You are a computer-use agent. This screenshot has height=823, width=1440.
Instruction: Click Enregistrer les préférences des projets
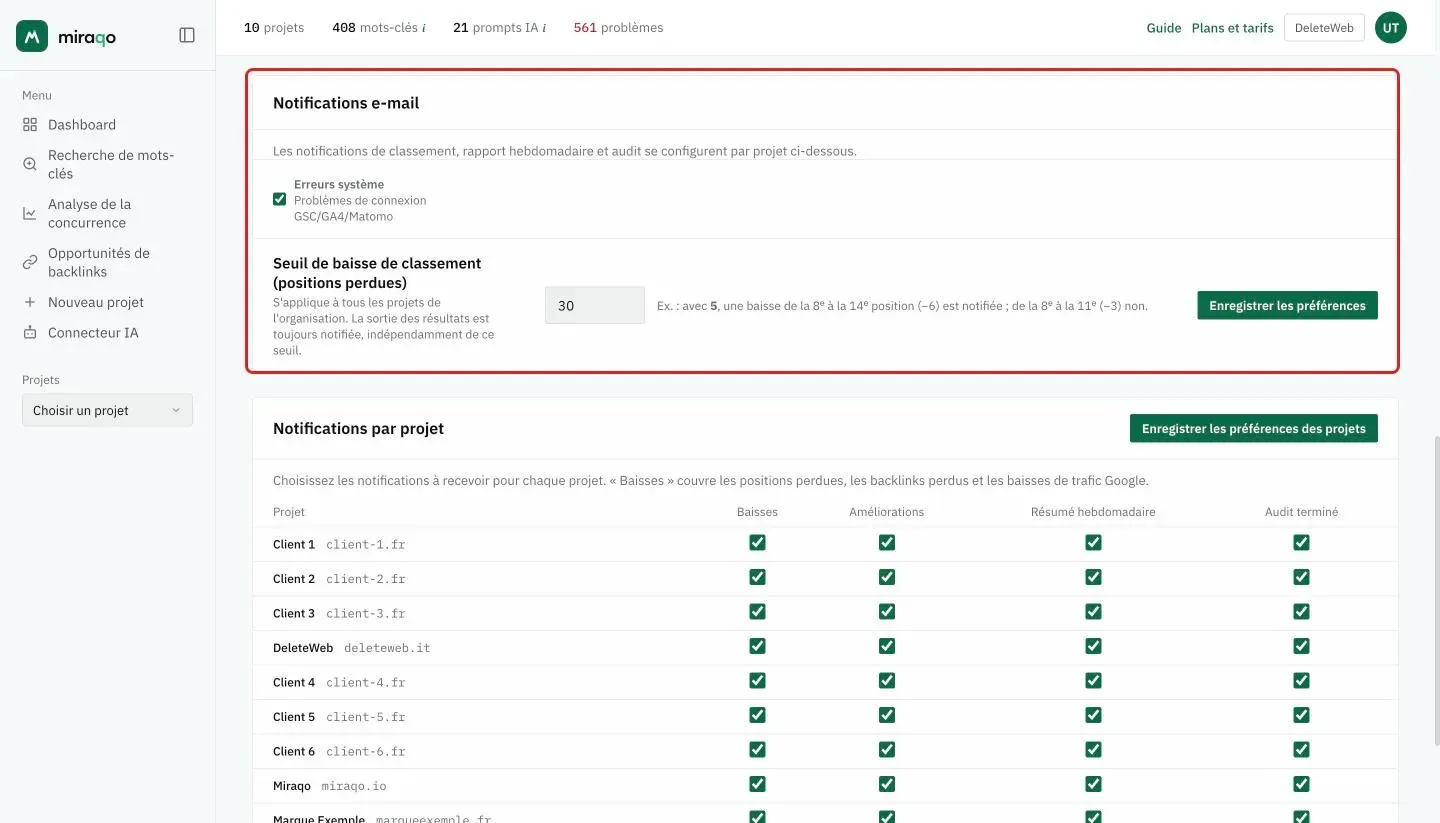point(1254,428)
